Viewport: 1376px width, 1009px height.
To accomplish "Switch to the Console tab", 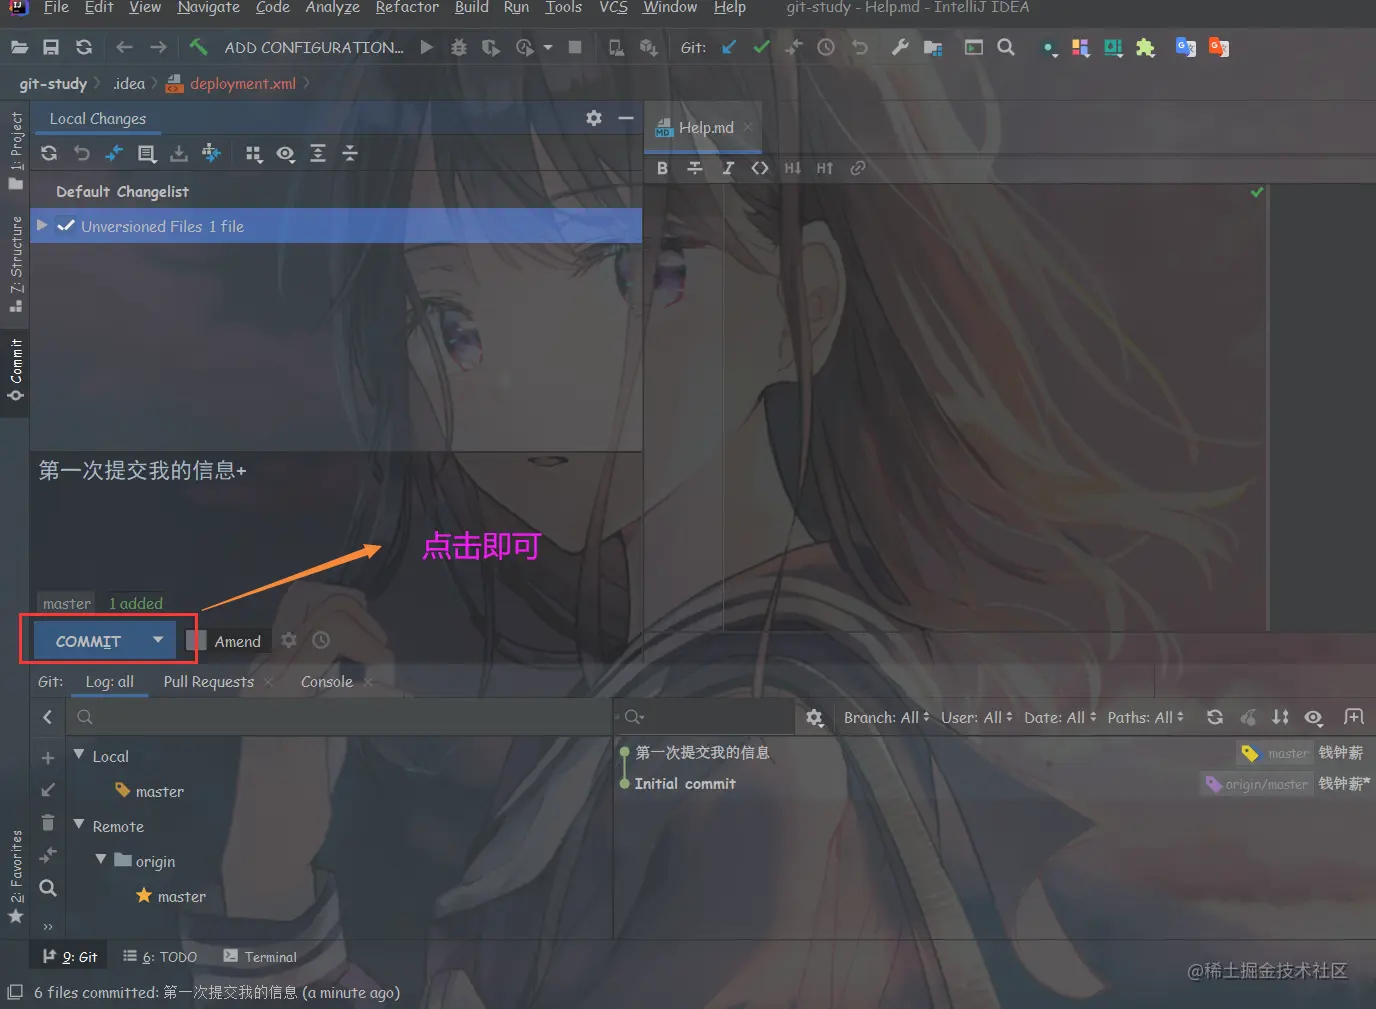I will [327, 682].
